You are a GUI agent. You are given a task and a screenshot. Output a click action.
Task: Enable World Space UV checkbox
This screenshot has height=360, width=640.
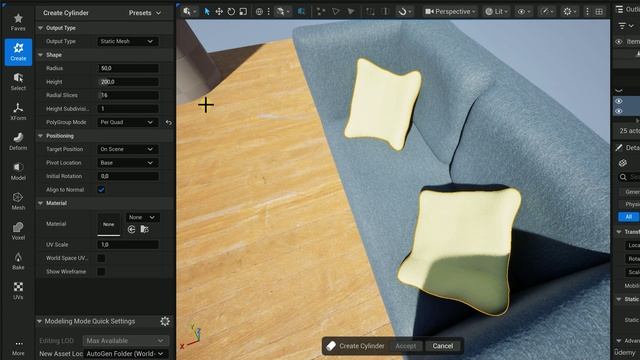click(x=101, y=258)
